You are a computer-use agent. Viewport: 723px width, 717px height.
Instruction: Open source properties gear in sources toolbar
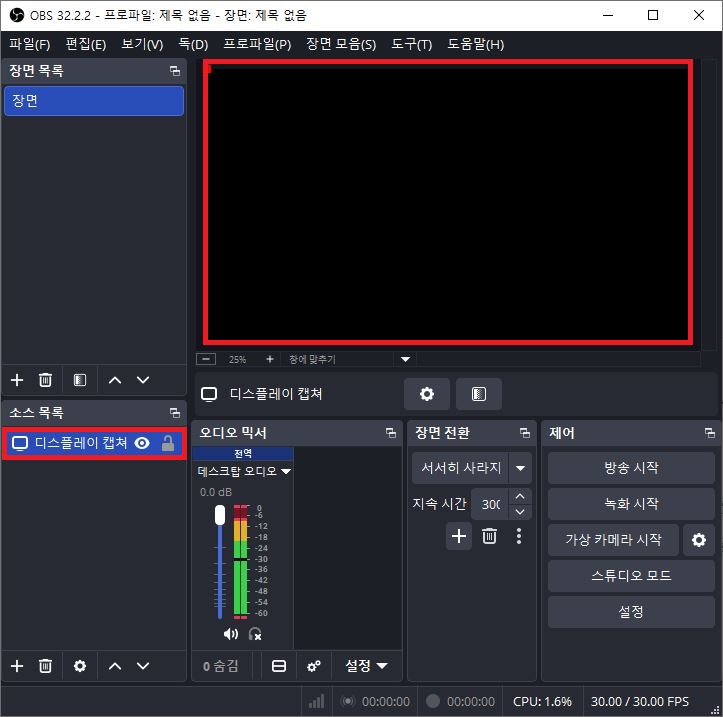[80, 666]
